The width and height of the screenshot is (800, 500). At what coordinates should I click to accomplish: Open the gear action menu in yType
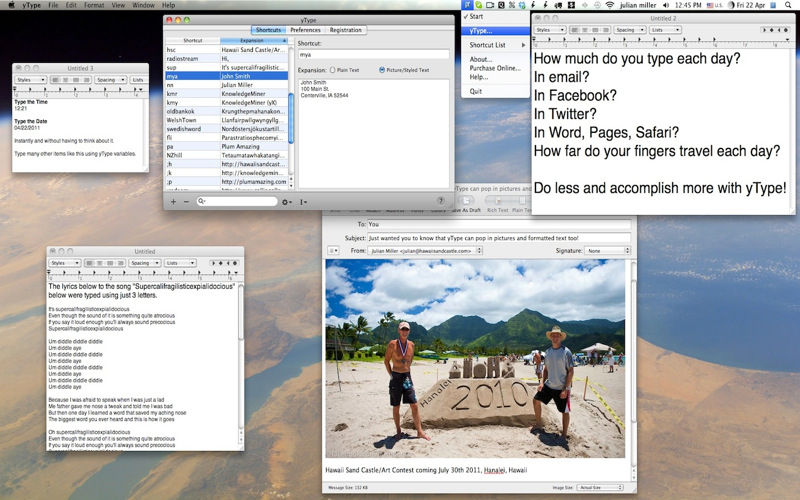(287, 202)
